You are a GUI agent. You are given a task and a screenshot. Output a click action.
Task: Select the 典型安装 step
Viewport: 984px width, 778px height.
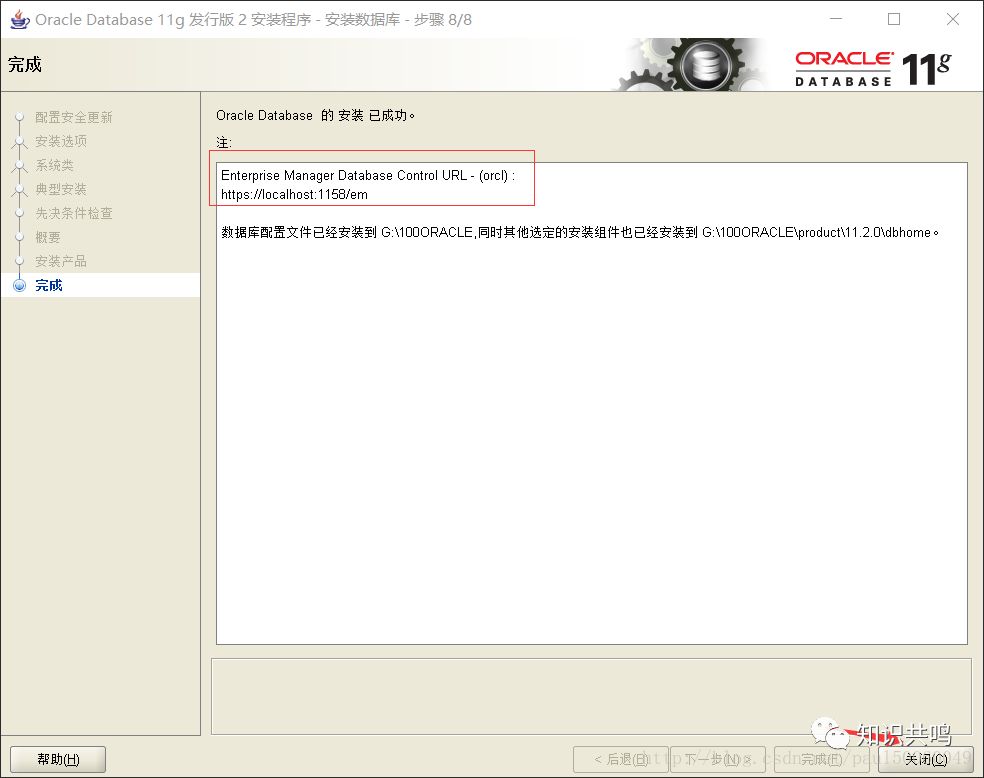click(x=61, y=189)
